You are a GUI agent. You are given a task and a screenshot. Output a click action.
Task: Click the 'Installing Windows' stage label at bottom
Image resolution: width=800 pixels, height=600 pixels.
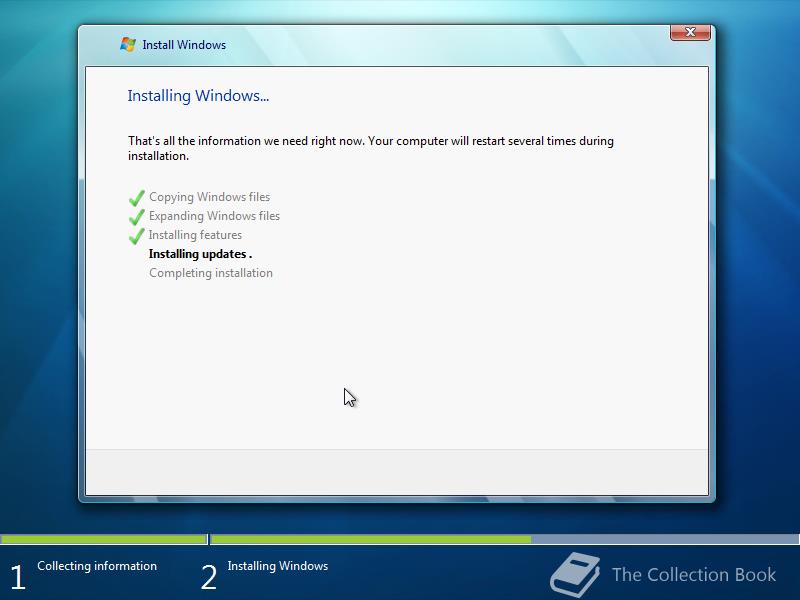tap(278, 566)
